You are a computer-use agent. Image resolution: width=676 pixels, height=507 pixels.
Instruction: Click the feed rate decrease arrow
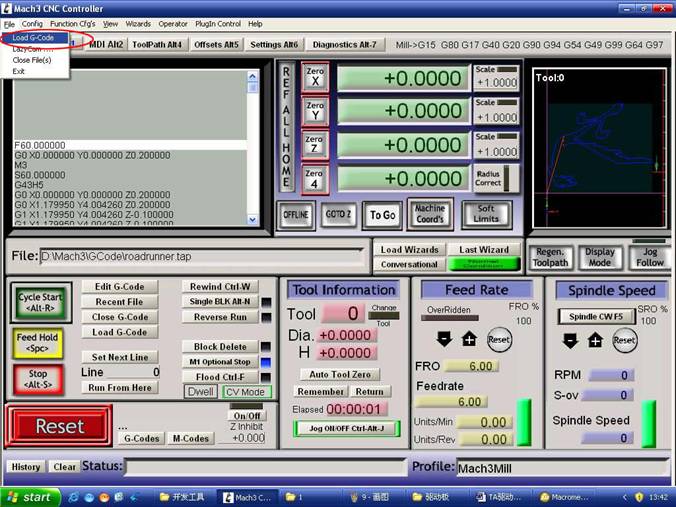coord(444,340)
